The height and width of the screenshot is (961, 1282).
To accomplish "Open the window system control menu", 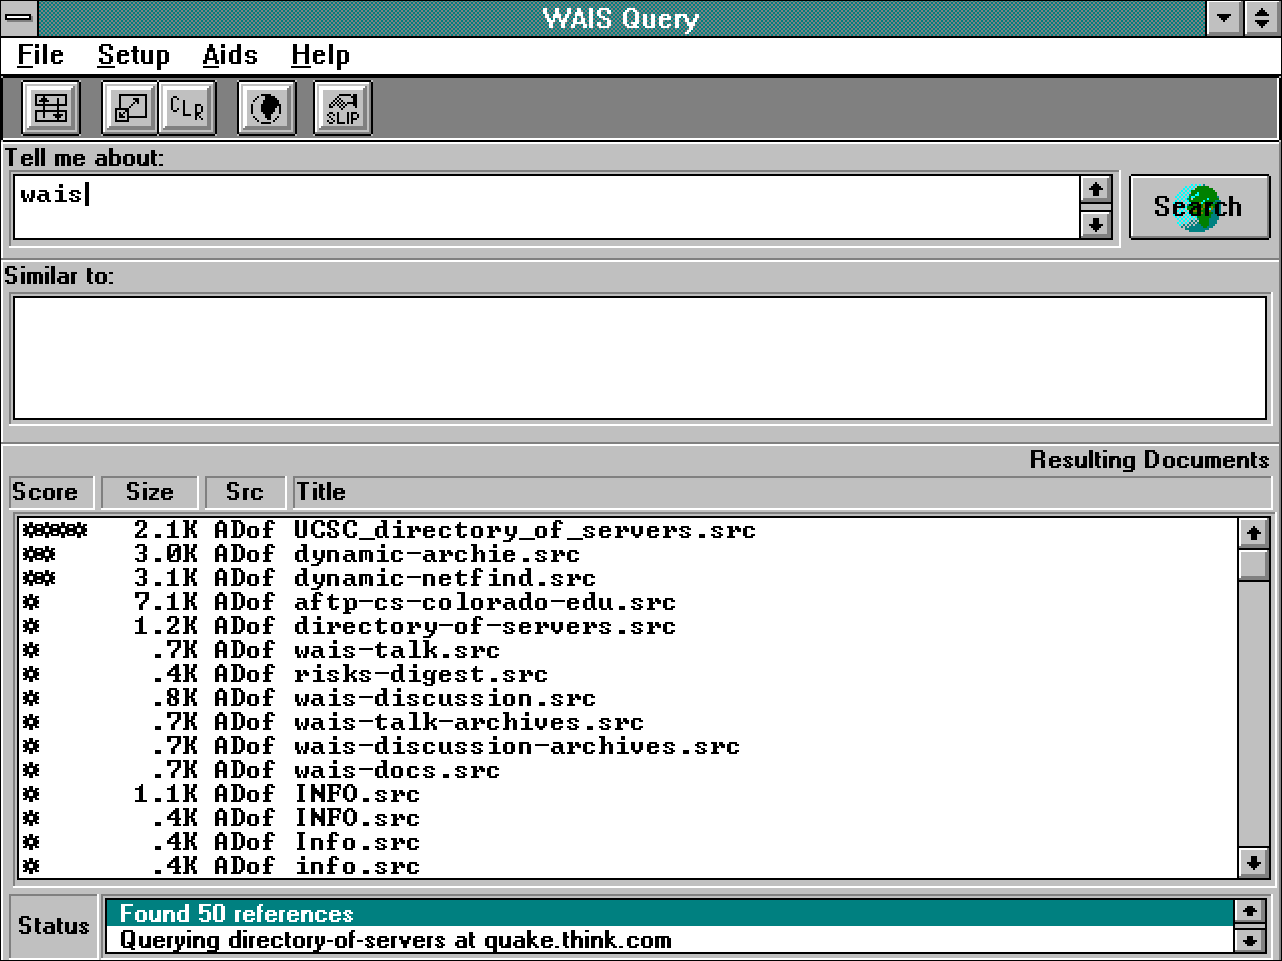I will tap(18, 18).
